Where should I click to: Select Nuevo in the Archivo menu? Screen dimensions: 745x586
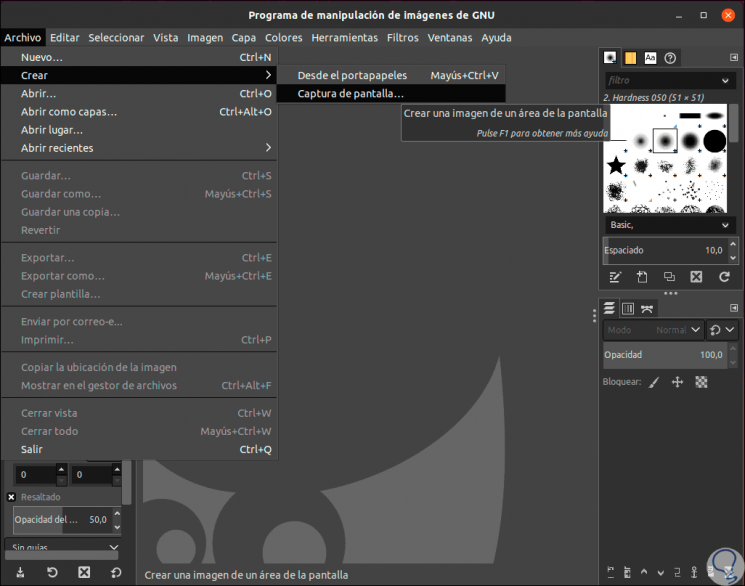pyautogui.click(x=139, y=57)
